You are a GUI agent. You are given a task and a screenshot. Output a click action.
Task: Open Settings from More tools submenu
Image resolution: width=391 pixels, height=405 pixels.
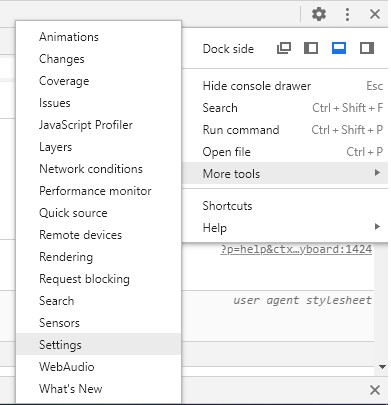(x=98, y=344)
